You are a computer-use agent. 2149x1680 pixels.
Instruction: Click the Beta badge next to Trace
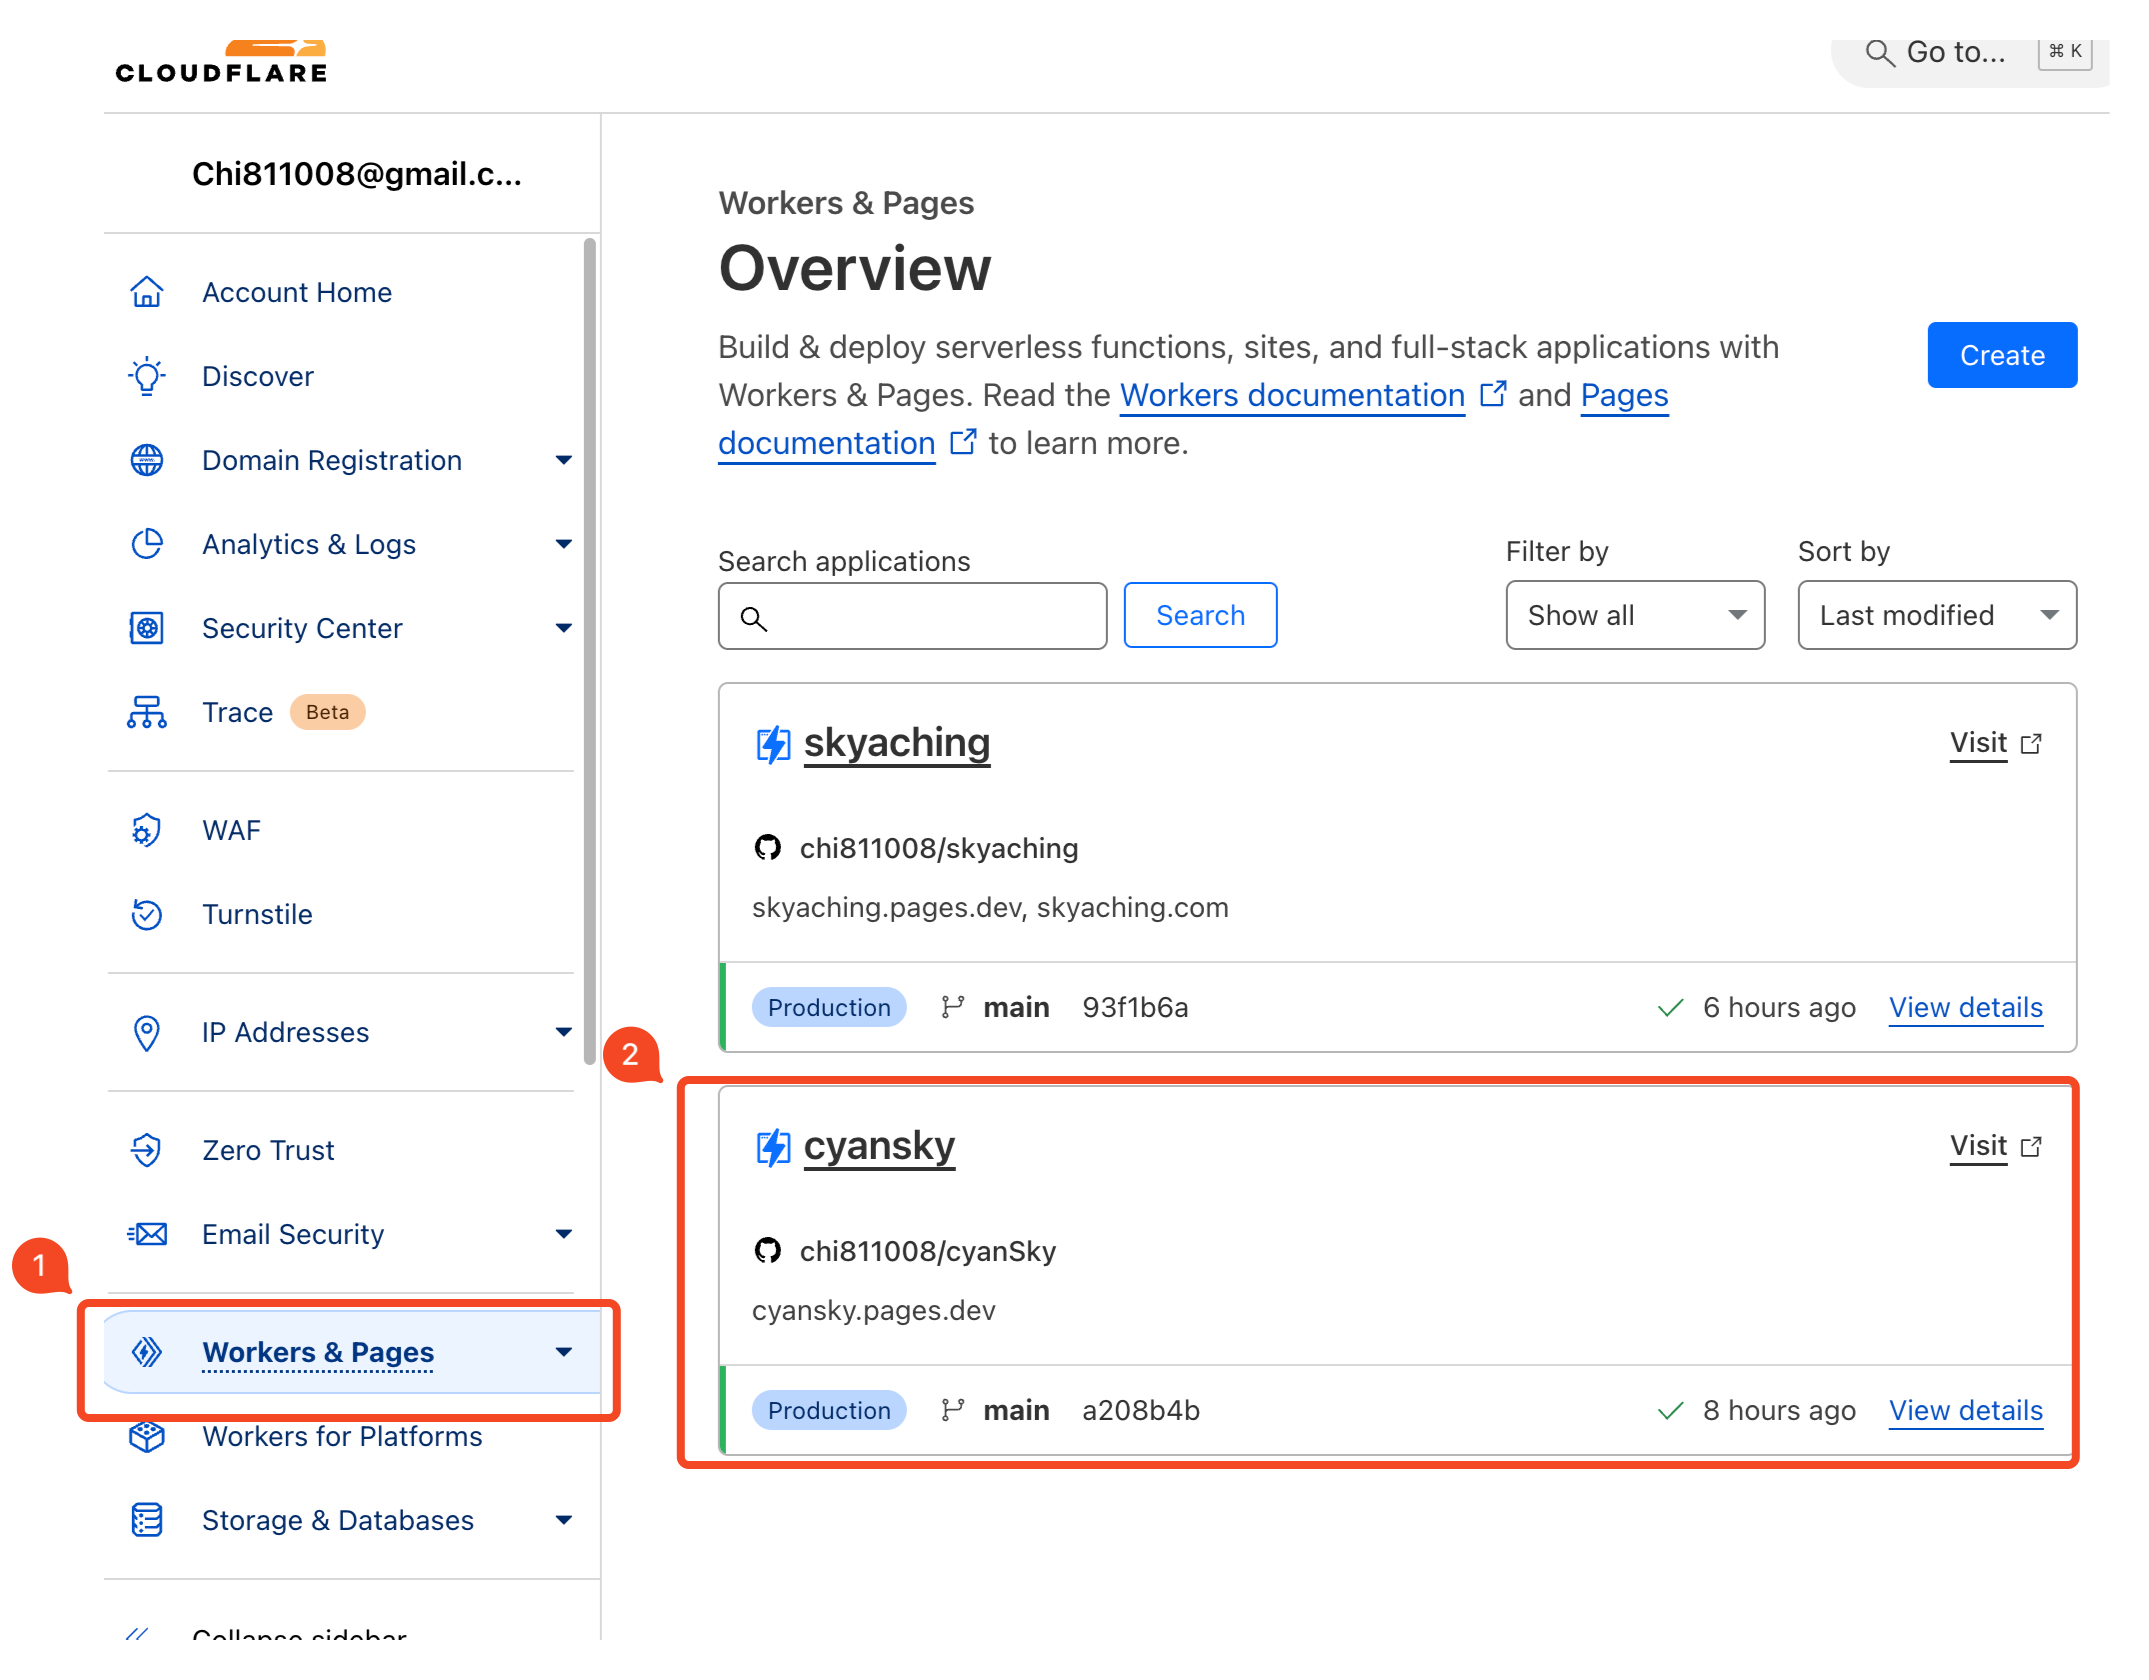coord(327,712)
